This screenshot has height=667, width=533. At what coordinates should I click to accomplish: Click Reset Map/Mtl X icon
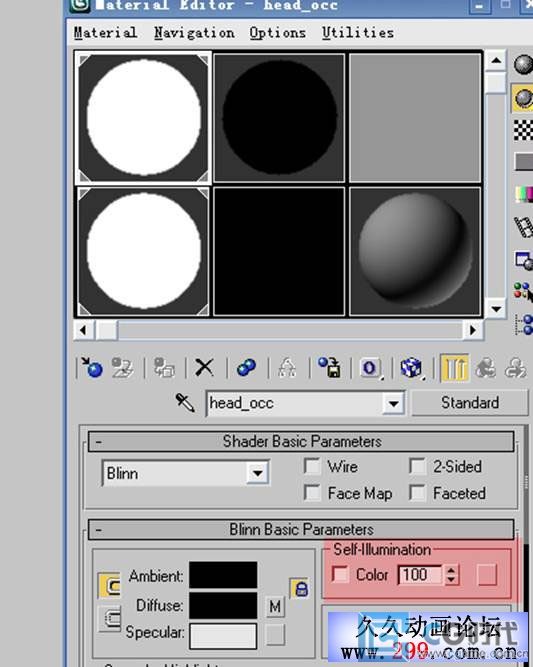[x=205, y=368]
